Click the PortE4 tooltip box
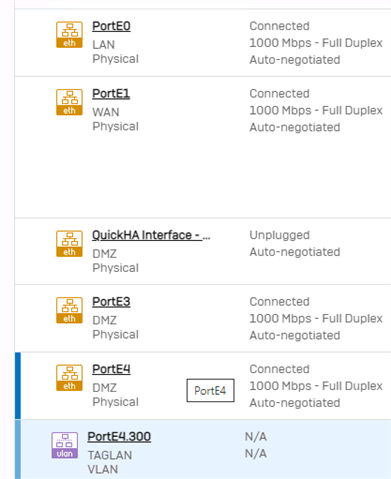Image resolution: width=391 pixels, height=479 pixels. (x=210, y=390)
